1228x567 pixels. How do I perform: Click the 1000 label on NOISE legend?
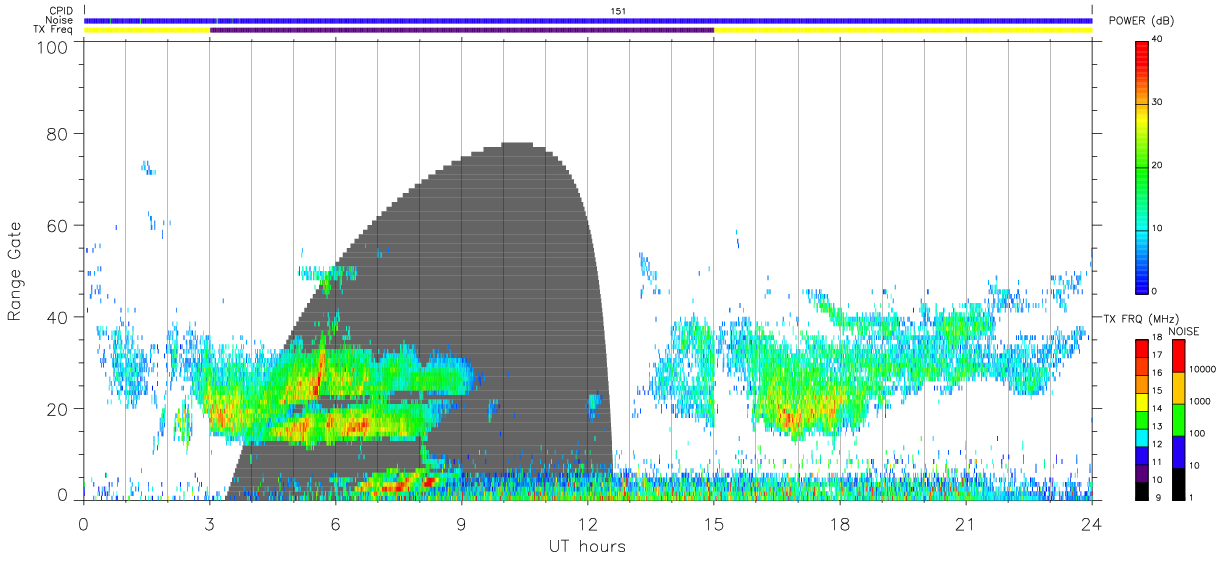(x=1200, y=402)
